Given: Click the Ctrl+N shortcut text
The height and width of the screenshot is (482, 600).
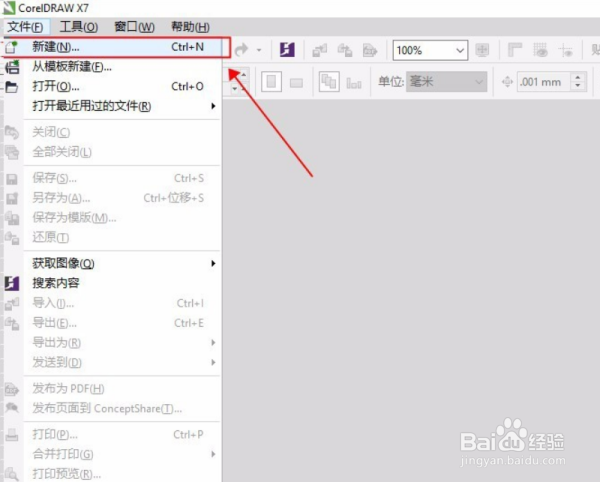Looking at the screenshot, I should point(188,47).
